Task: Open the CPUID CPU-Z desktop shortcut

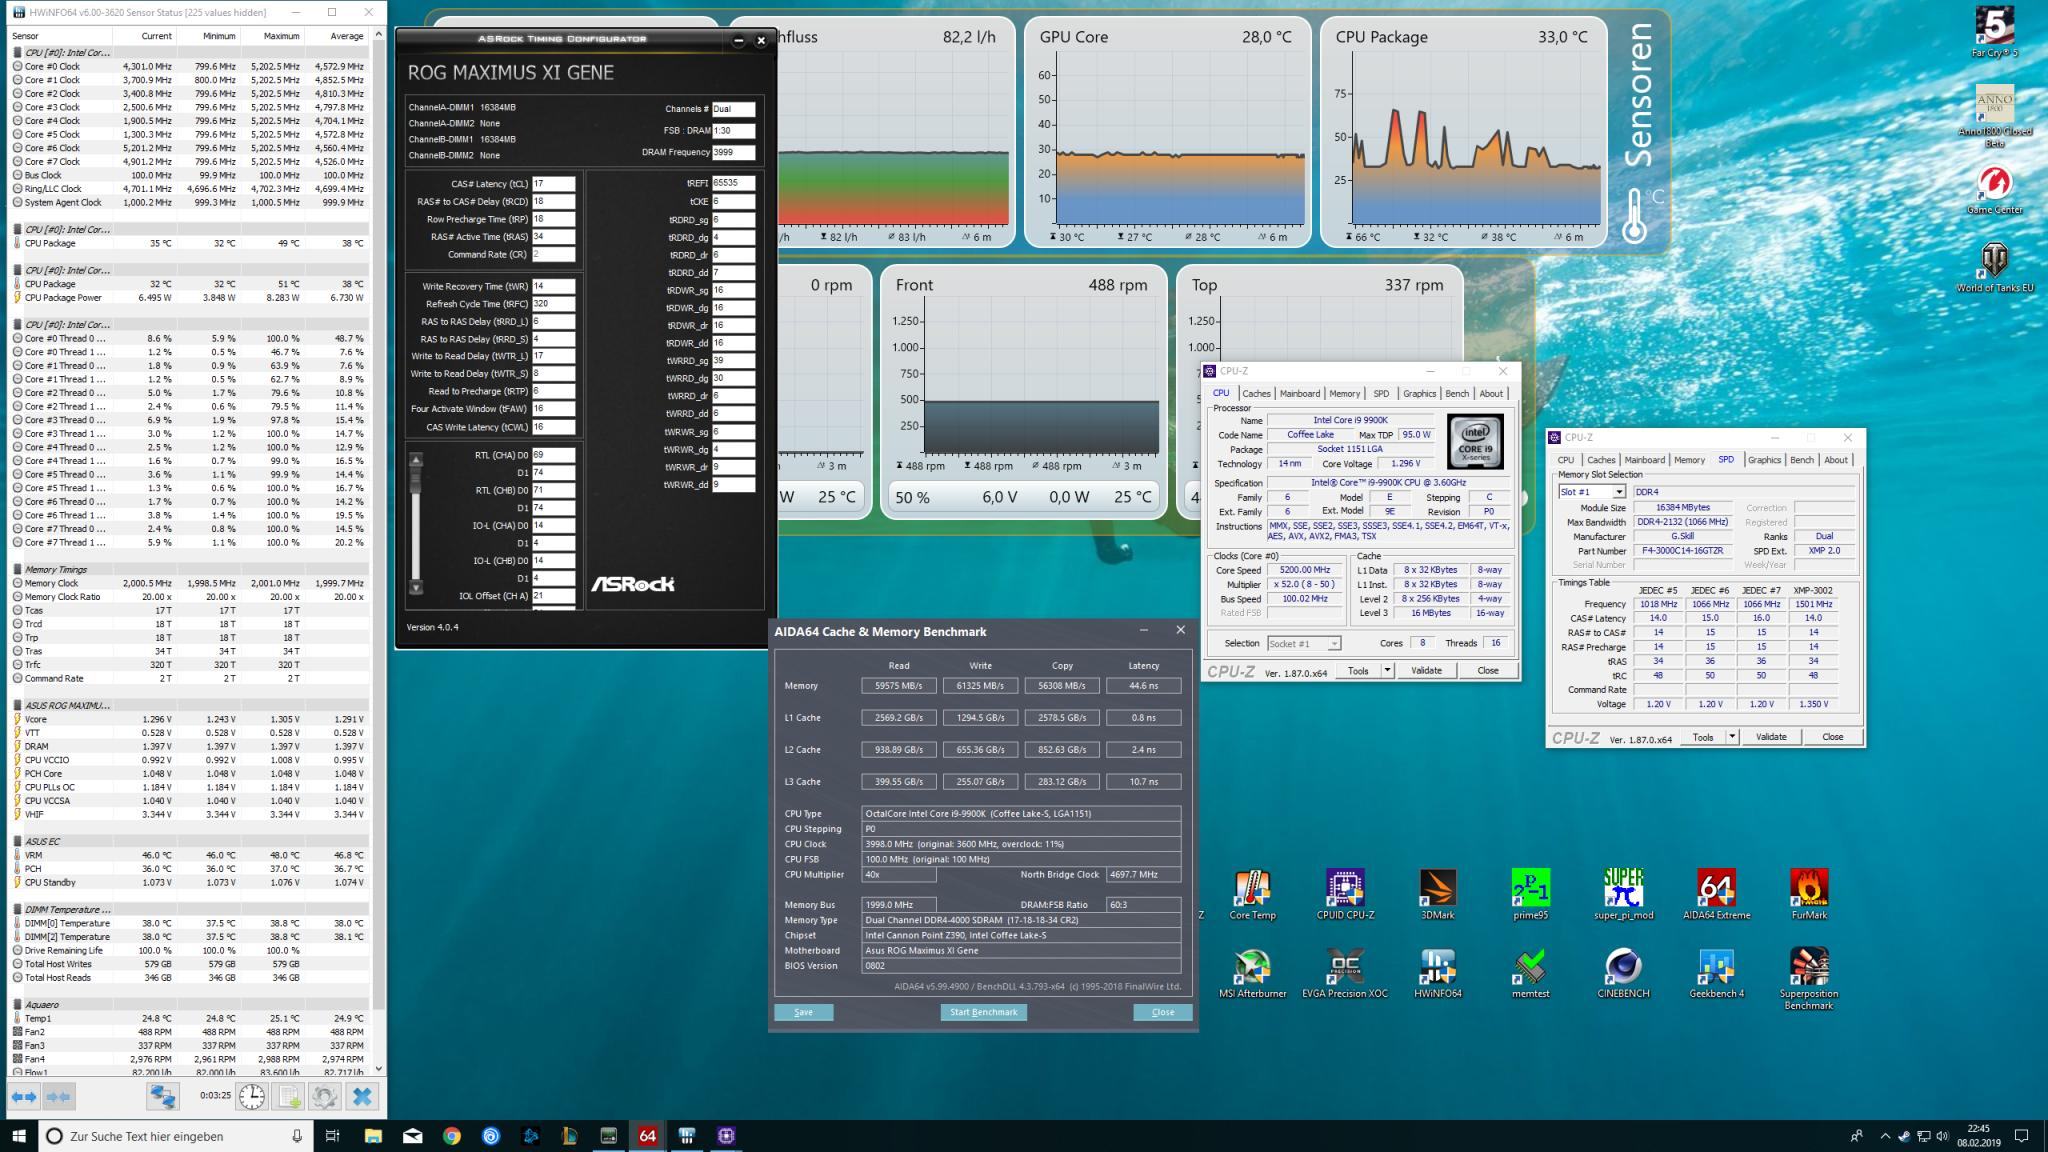Action: [x=1345, y=894]
